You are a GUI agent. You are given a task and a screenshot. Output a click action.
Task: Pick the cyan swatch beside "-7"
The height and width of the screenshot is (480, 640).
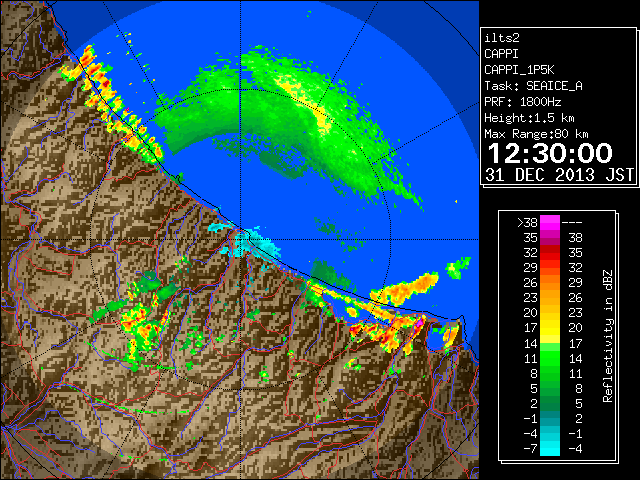[550, 448]
